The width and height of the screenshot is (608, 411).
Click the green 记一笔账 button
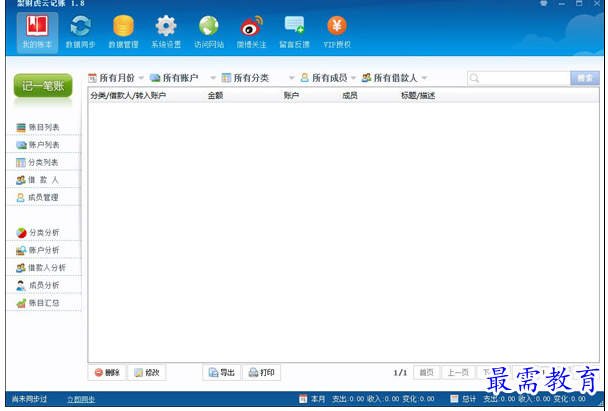[x=43, y=86]
